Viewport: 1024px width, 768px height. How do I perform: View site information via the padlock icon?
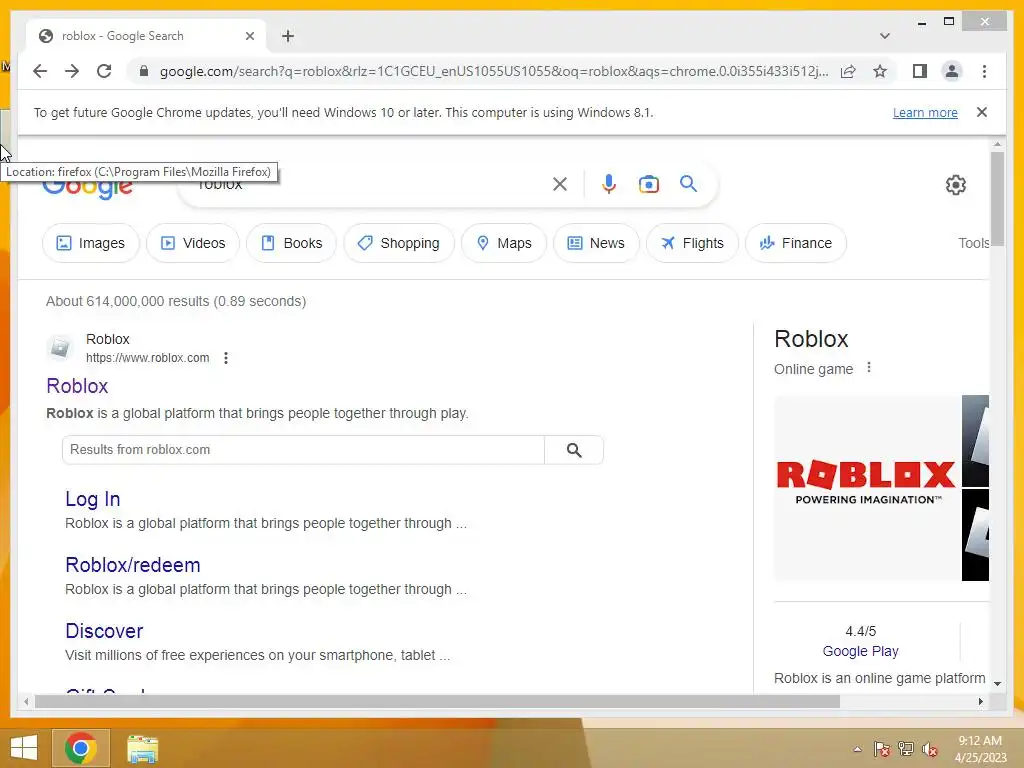(x=144, y=71)
